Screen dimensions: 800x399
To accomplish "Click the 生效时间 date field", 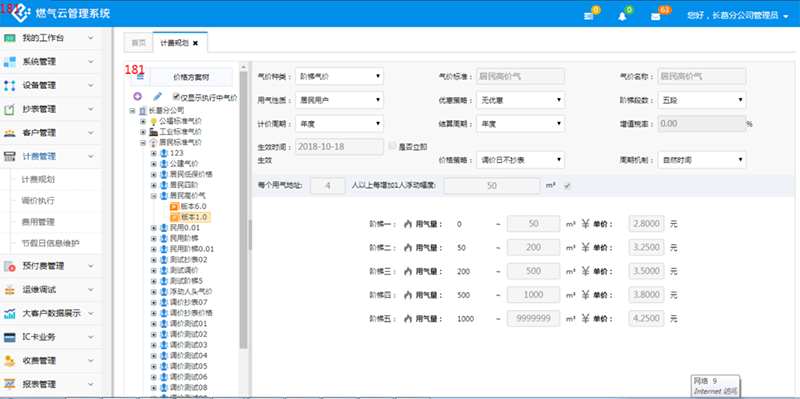I will 339,146.
